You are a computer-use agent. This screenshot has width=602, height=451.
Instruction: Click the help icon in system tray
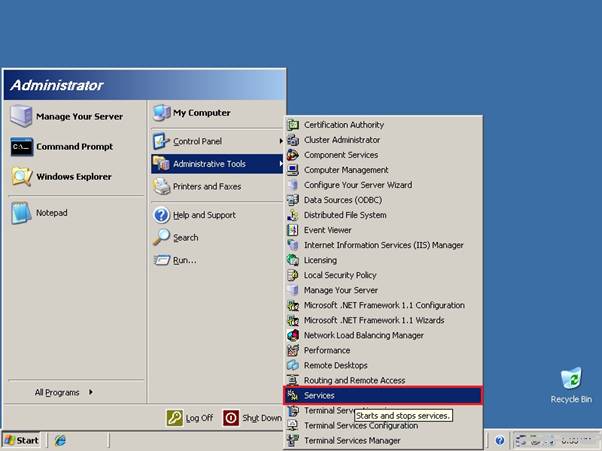(499, 440)
